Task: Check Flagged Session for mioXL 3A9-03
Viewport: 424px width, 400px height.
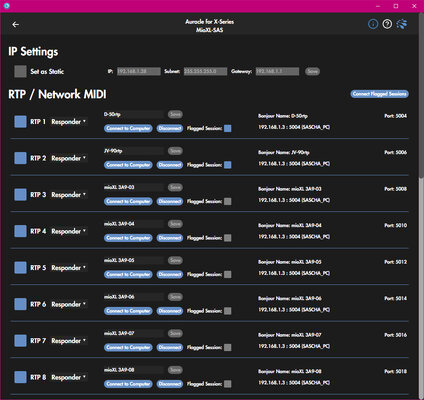Action: (x=228, y=201)
